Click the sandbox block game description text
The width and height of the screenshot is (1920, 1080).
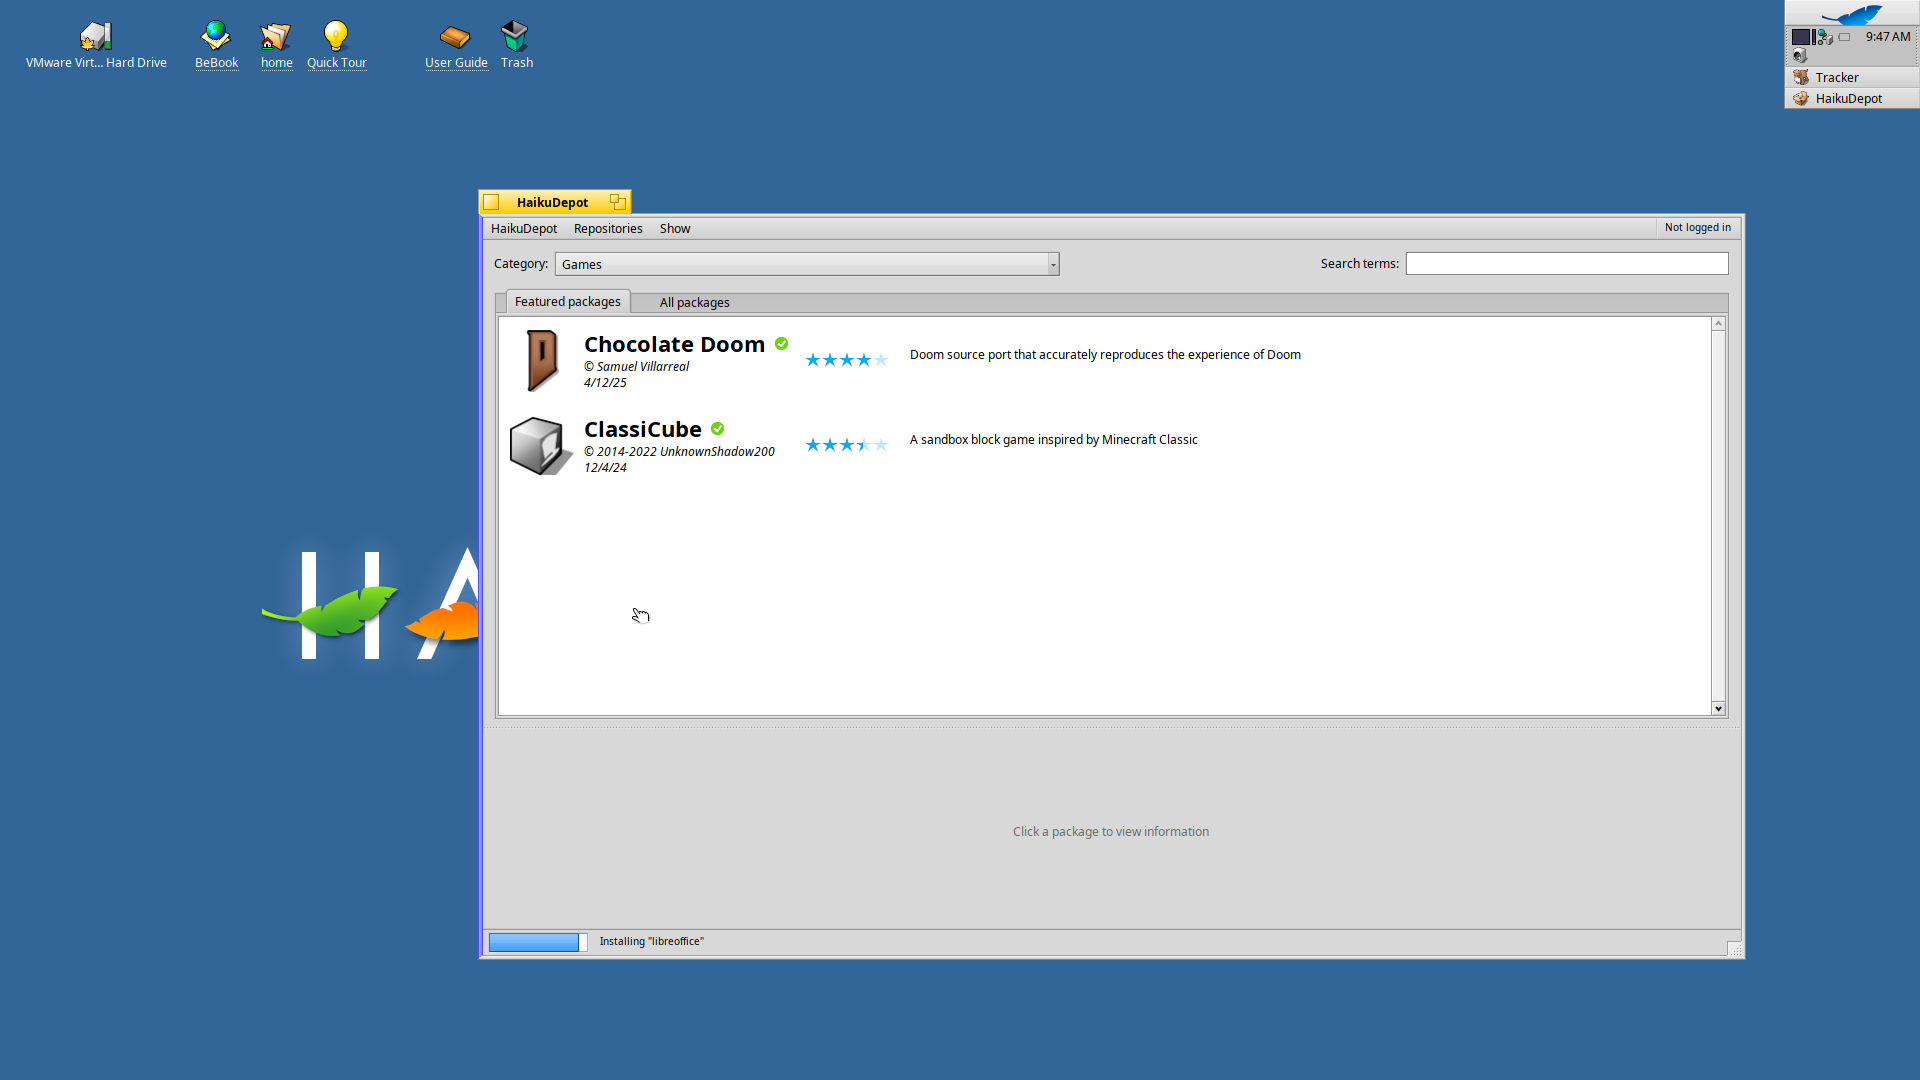1053,440
